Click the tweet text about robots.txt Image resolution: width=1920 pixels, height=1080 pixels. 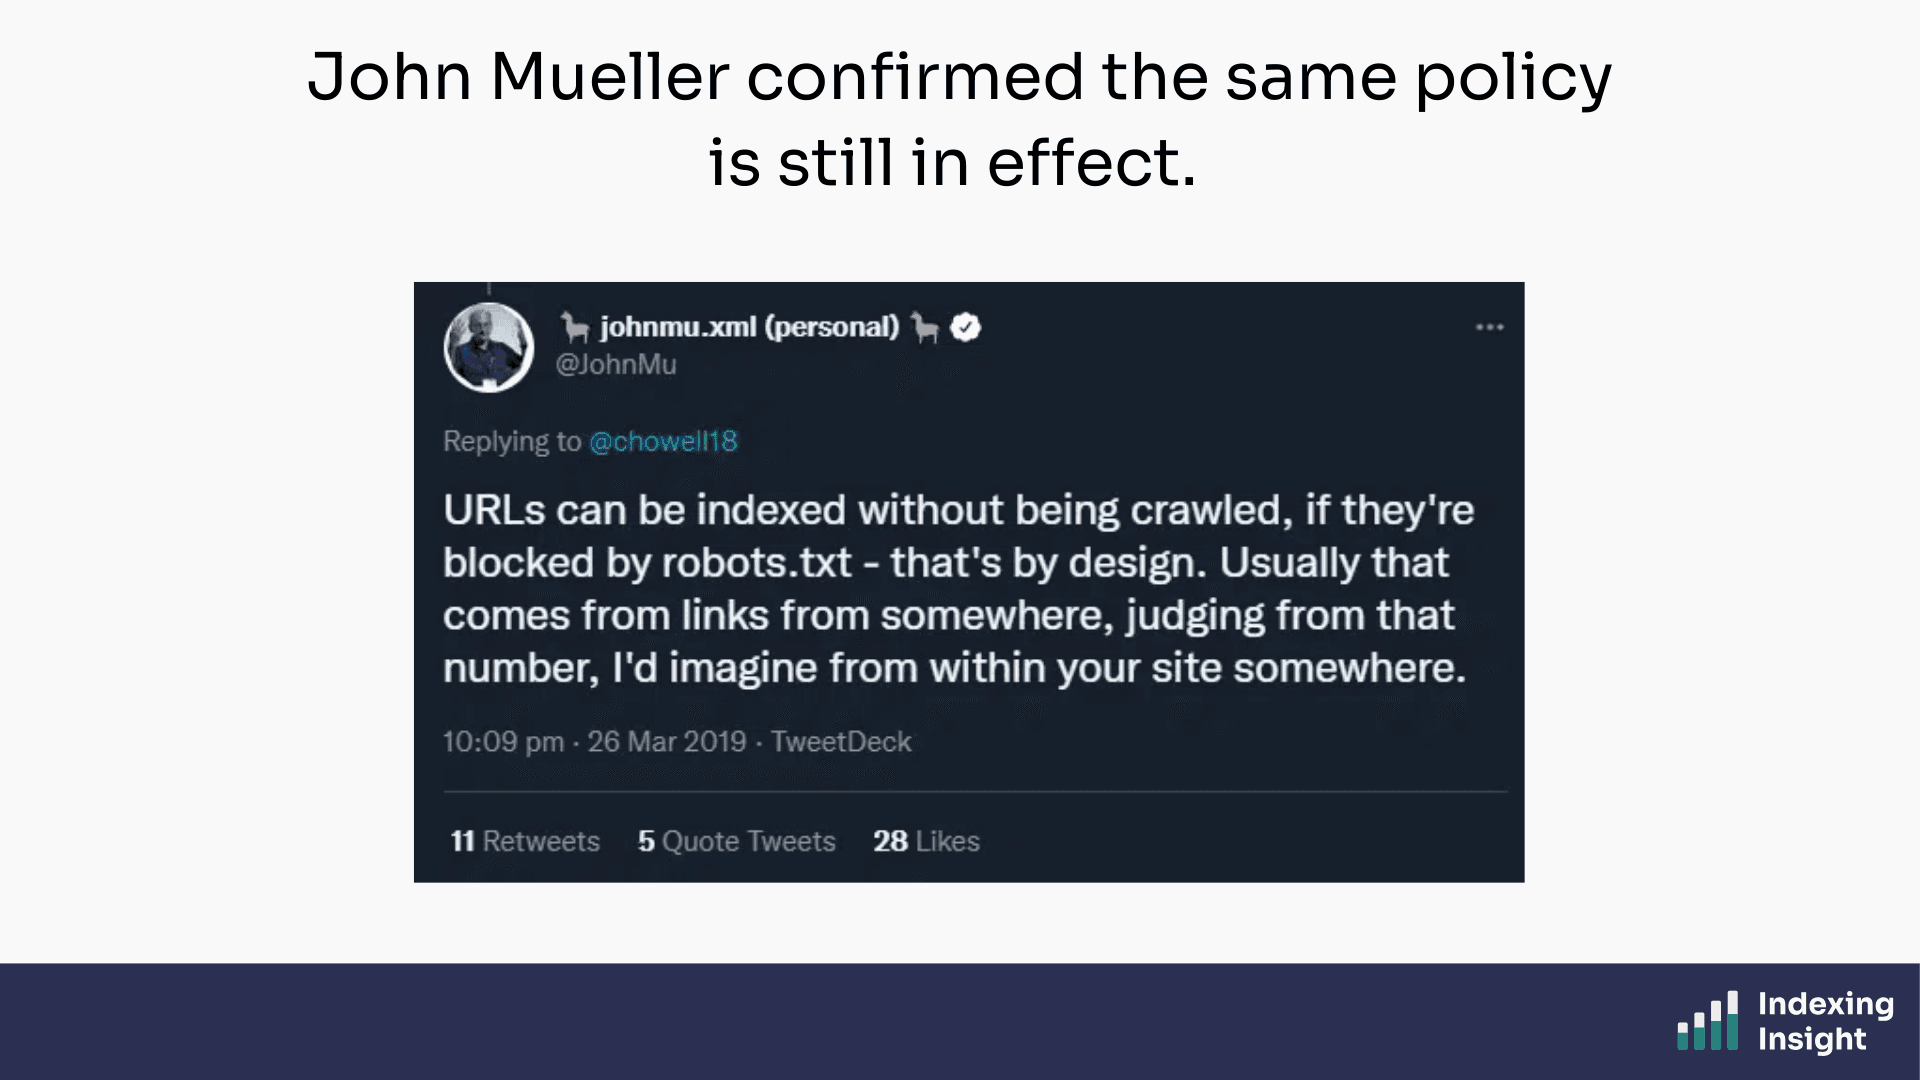956,589
